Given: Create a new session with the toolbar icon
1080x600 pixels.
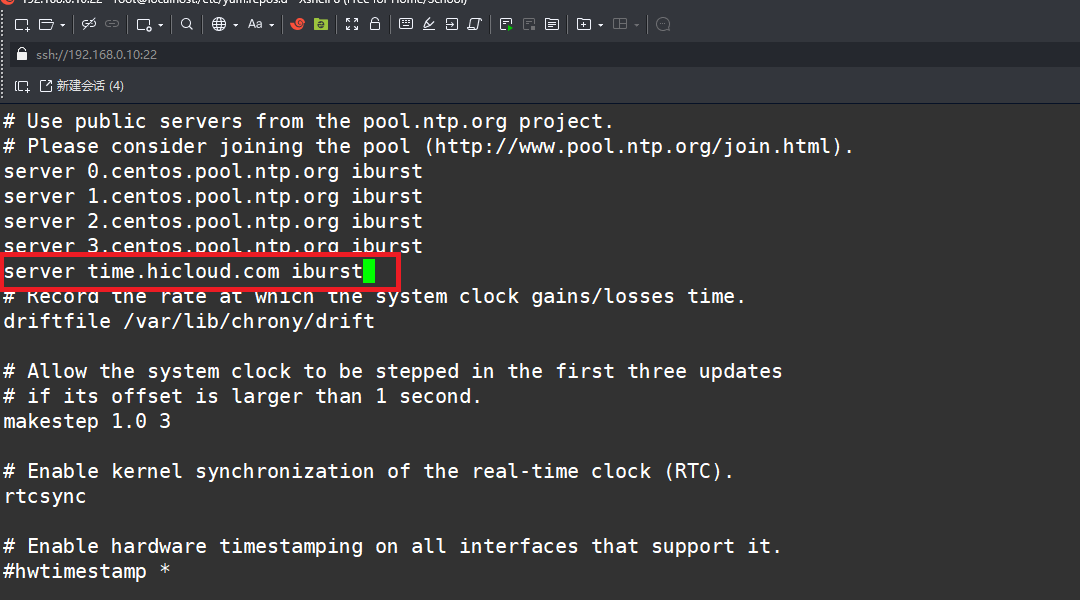Looking at the screenshot, I should (x=22, y=25).
